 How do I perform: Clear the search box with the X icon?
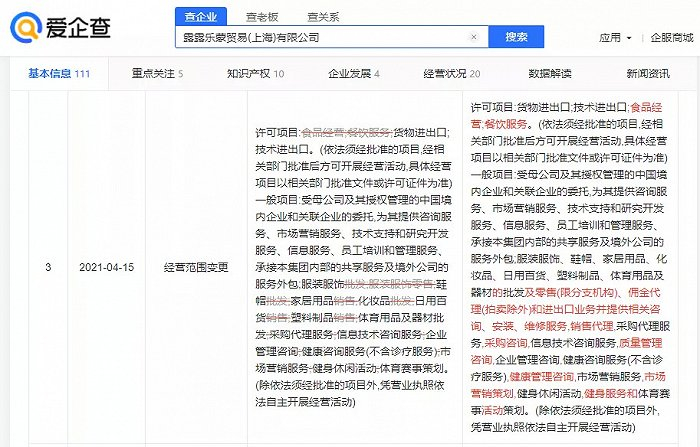pyautogui.click(x=474, y=37)
